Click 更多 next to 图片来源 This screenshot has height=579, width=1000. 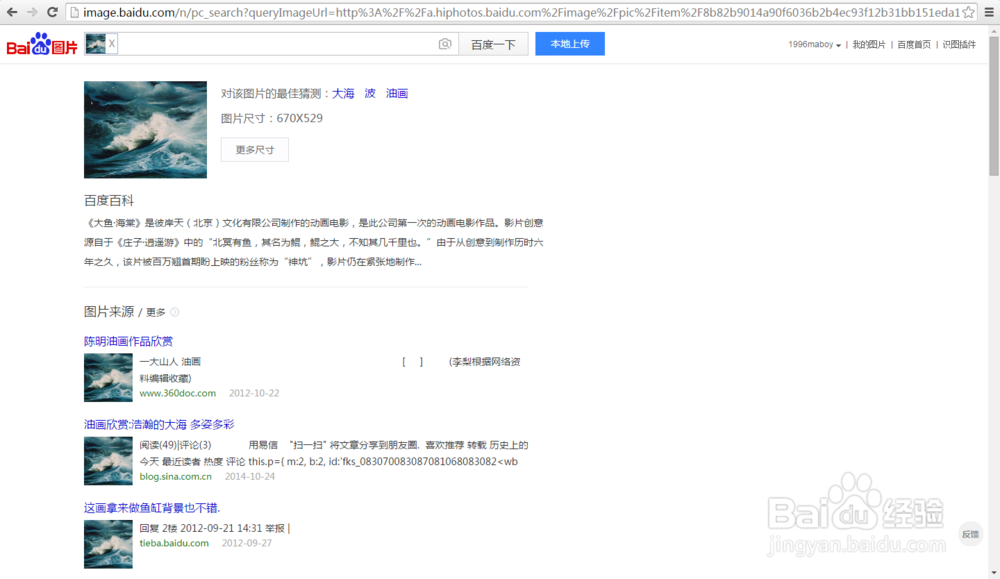pyautogui.click(x=156, y=312)
